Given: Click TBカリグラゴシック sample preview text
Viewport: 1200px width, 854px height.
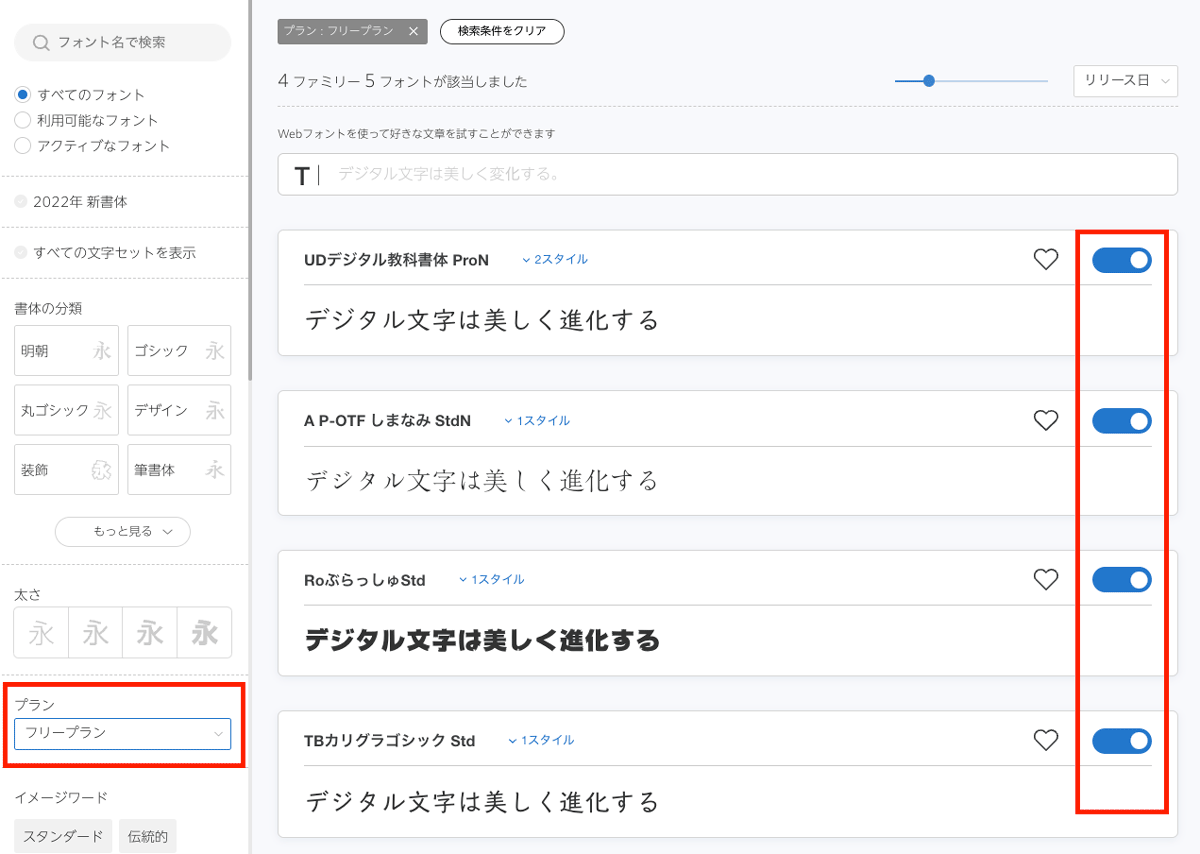Looking at the screenshot, I should click(482, 801).
